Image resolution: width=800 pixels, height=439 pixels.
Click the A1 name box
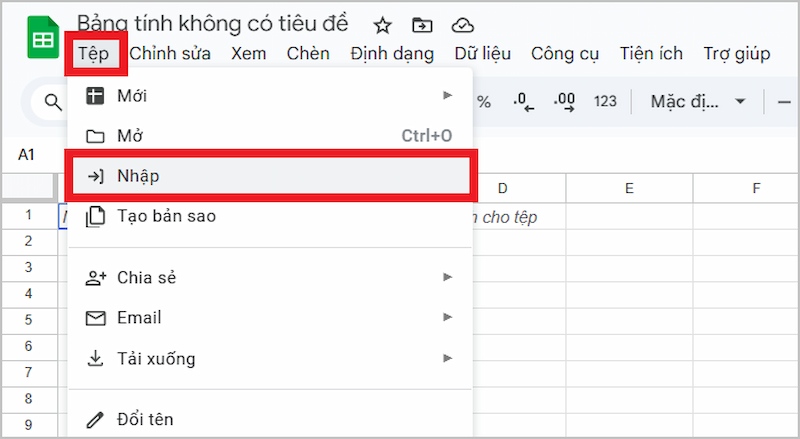27,155
